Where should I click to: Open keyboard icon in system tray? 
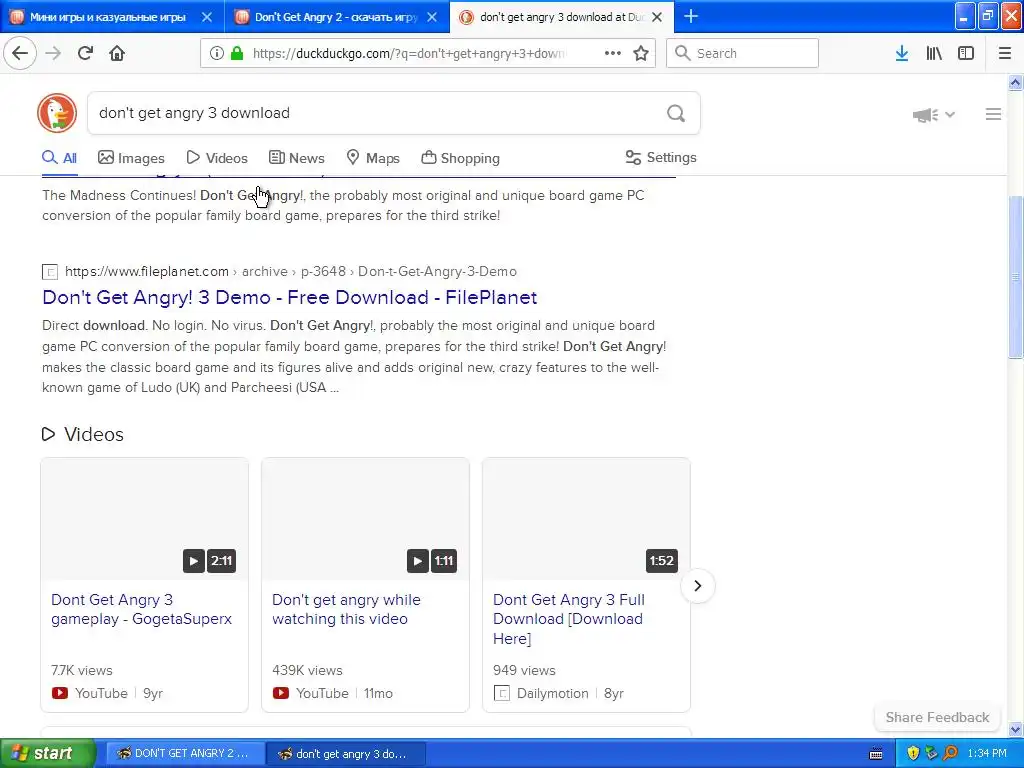coord(876,754)
